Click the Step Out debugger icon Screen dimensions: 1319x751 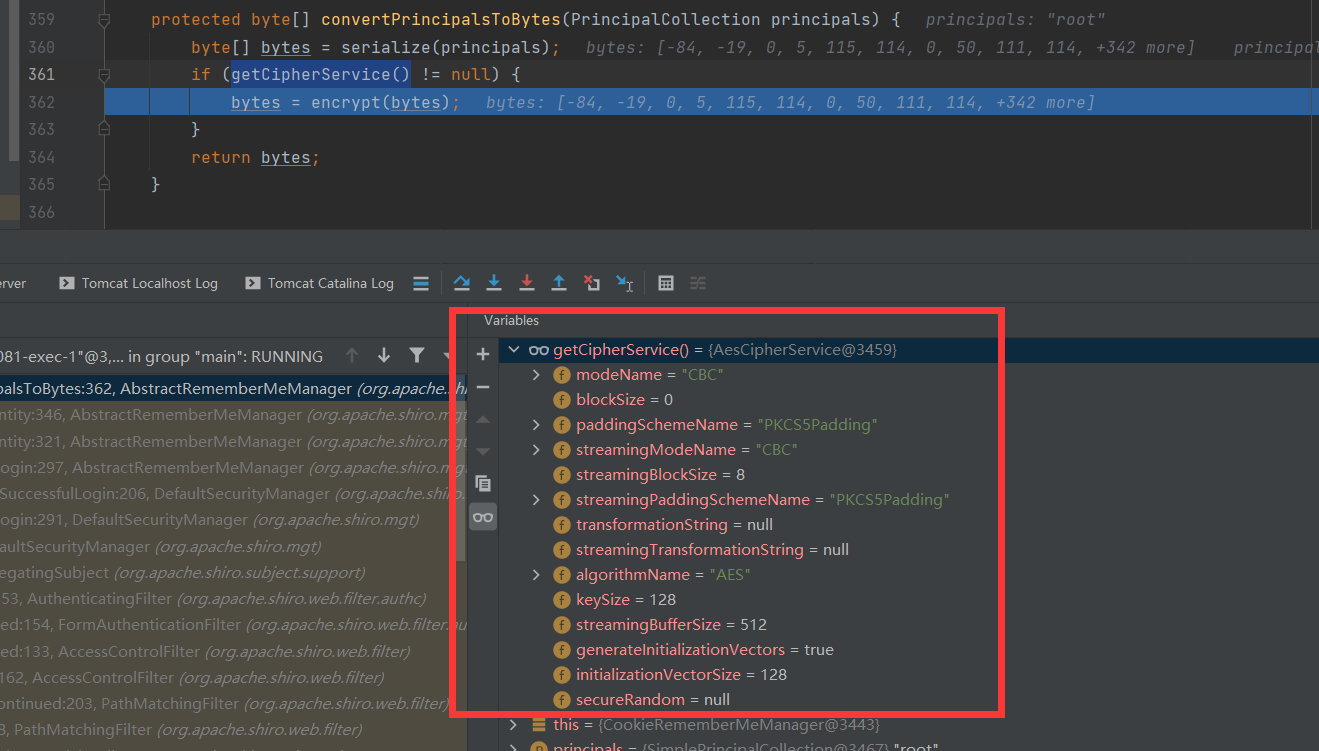click(x=559, y=284)
